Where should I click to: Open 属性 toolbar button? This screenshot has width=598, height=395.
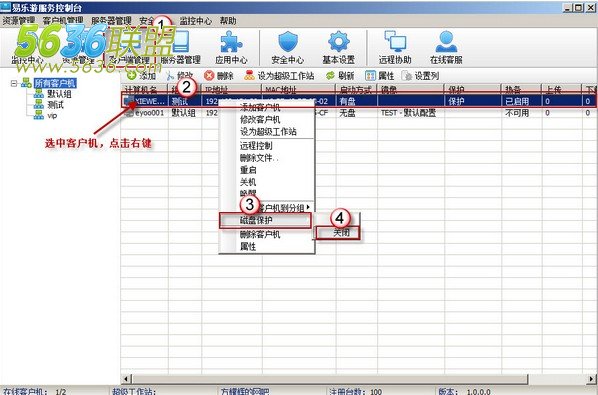click(379, 75)
